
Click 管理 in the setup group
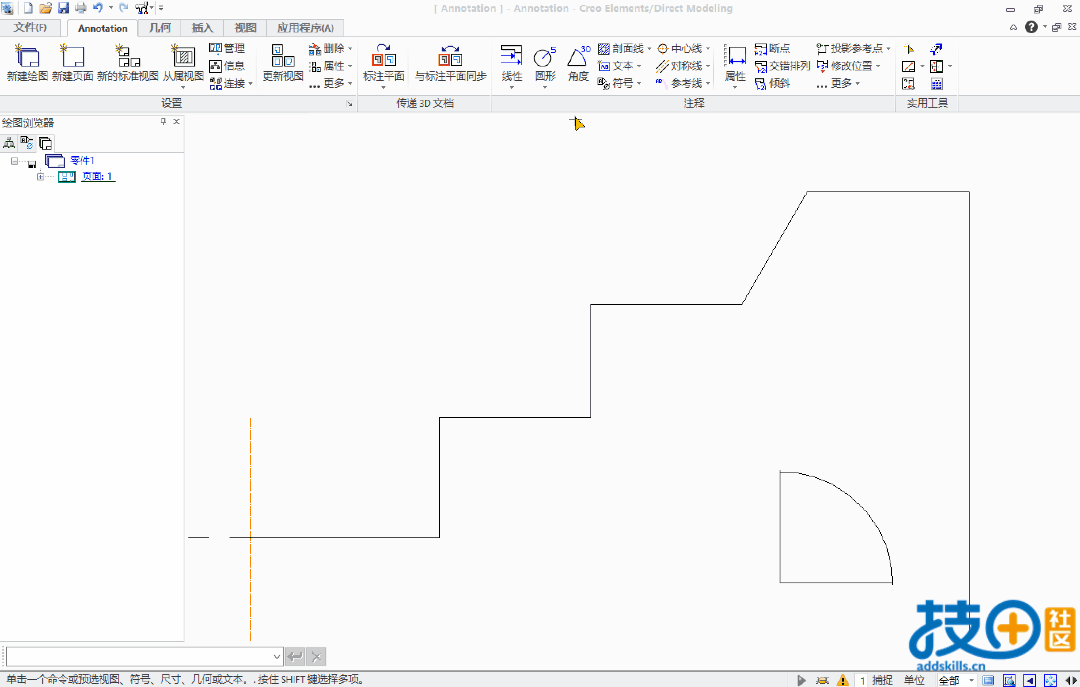227,48
